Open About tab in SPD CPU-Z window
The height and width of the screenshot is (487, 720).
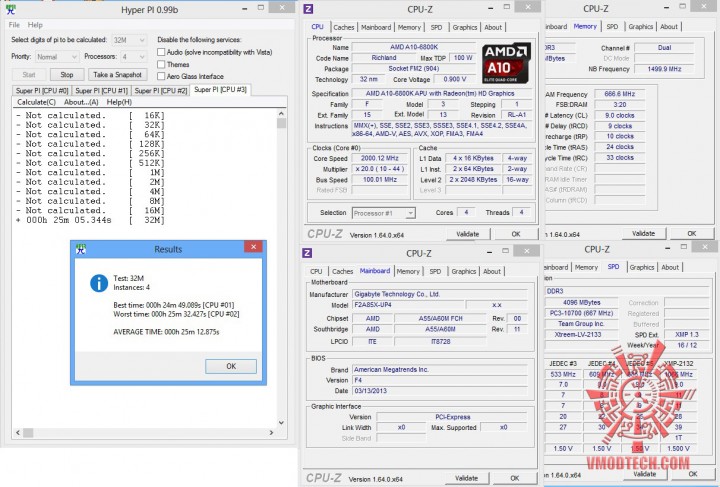pos(670,268)
